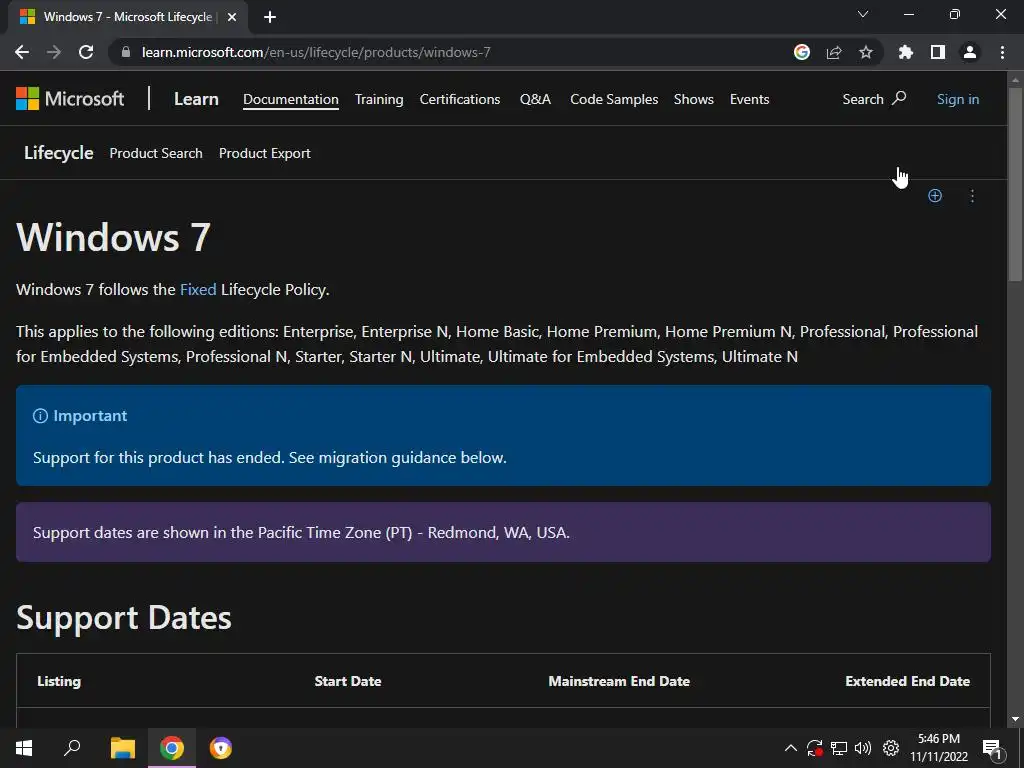Click the network tray icon
Screen dimensions: 1024x768
[839, 748]
